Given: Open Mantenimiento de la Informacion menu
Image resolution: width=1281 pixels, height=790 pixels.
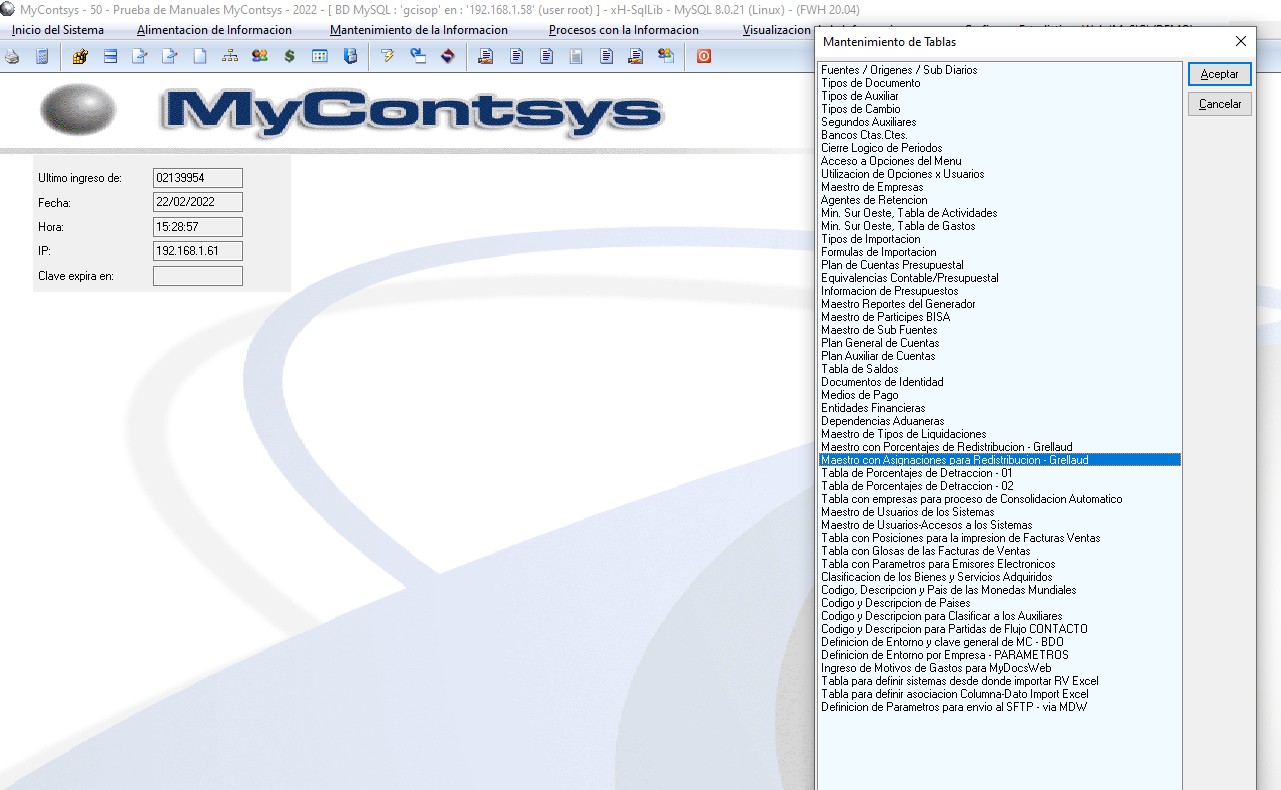Looking at the screenshot, I should click(418, 30).
